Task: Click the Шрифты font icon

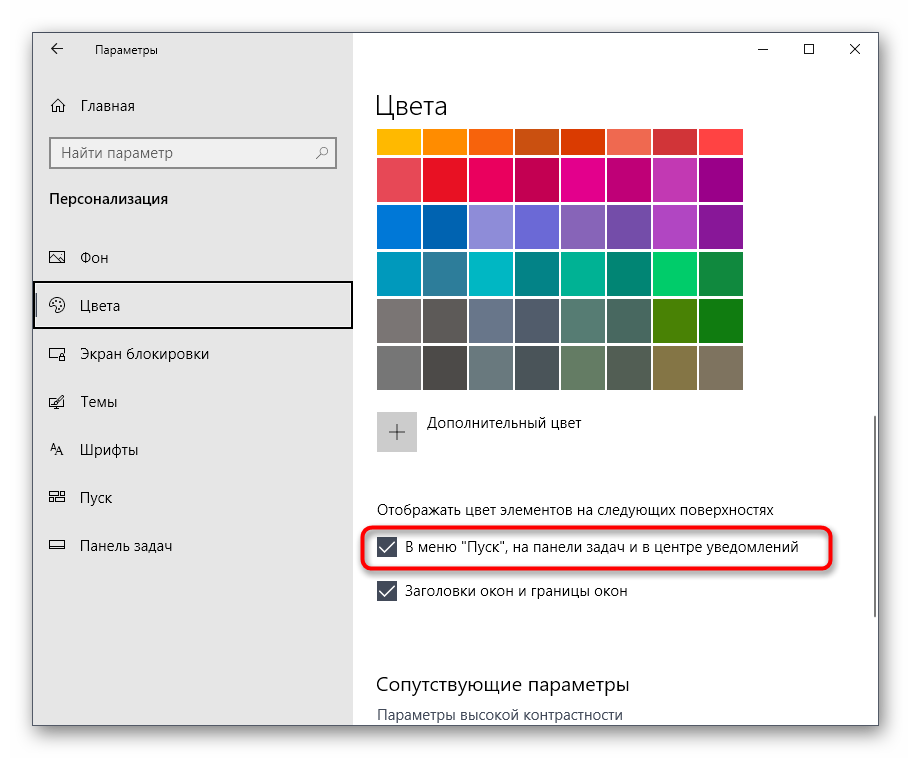Action: 58,450
